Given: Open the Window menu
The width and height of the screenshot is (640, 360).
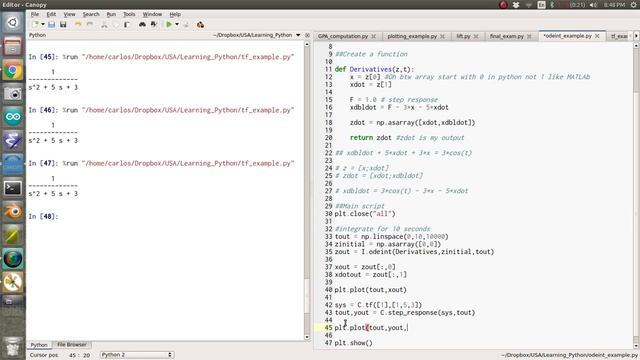Looking at the screenshot, I should coord(152,14).
